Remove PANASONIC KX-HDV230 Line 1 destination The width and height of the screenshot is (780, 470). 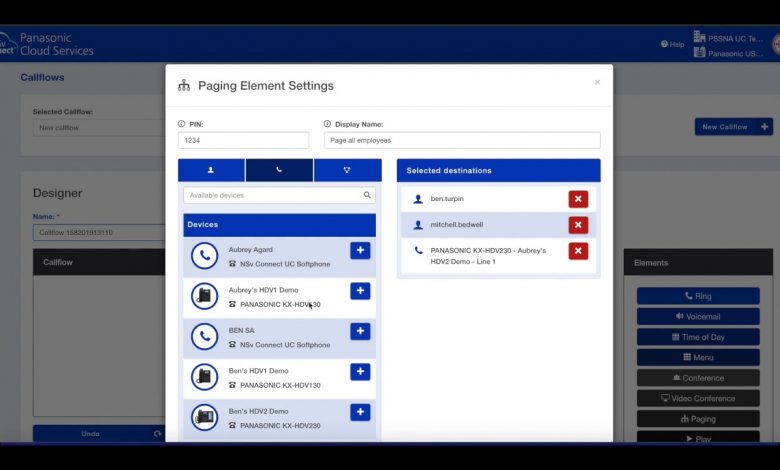pos(578,251)
